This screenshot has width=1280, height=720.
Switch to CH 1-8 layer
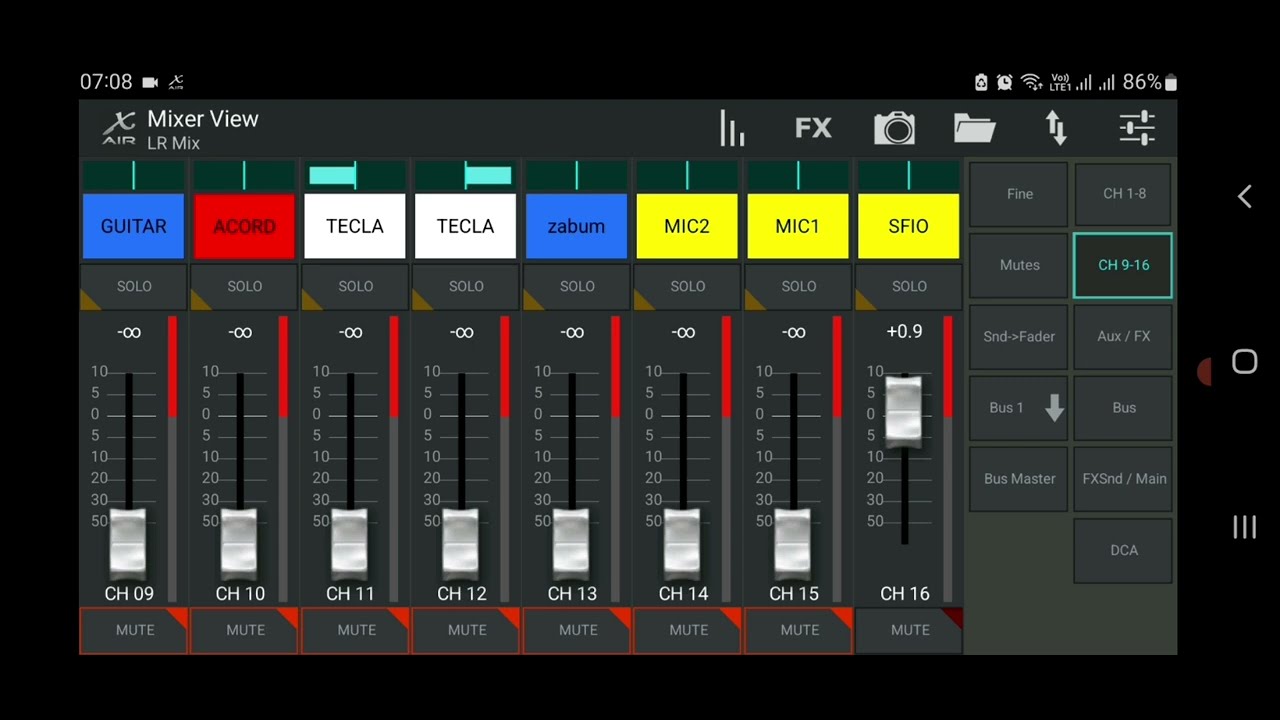pos(1124,194)
